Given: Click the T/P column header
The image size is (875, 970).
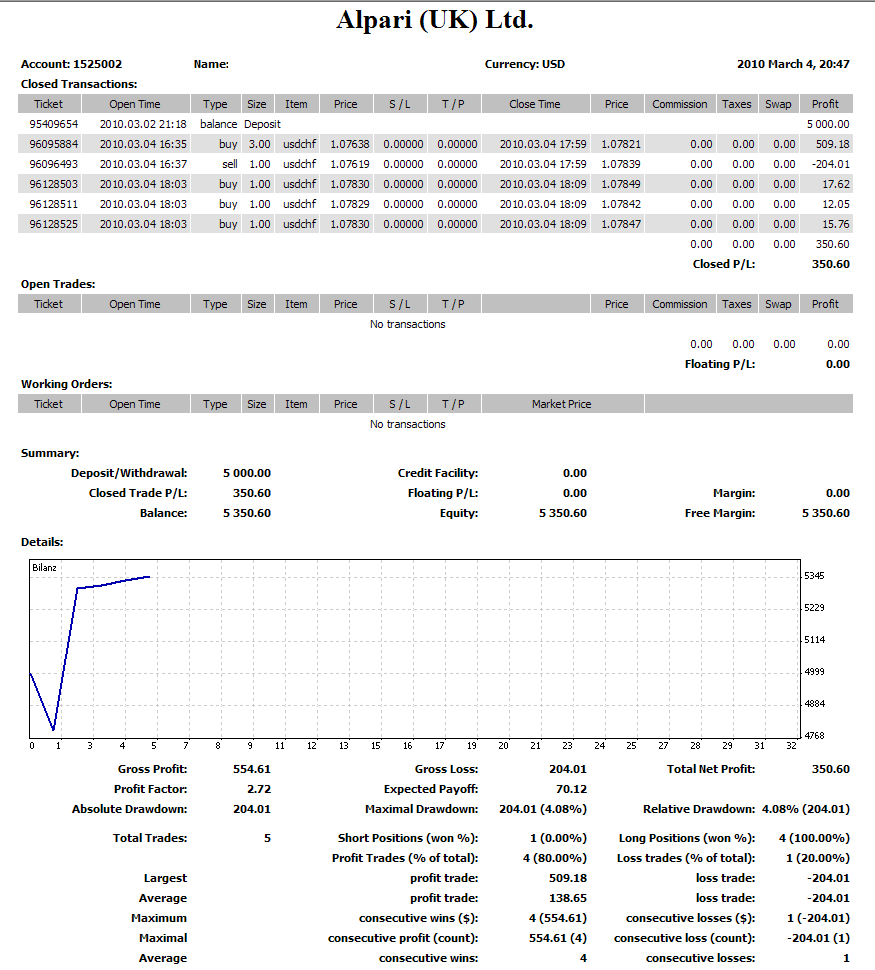Looking at the screenshot, I should [455, 103].
